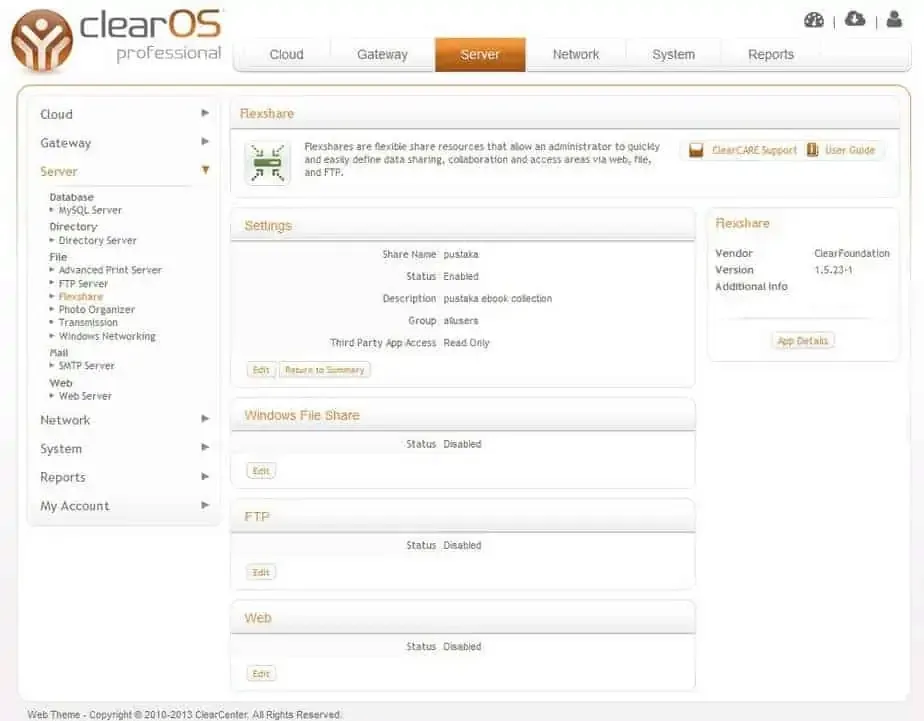
Task: Click the User Guide book icon
Action: (x=813, y=151)
